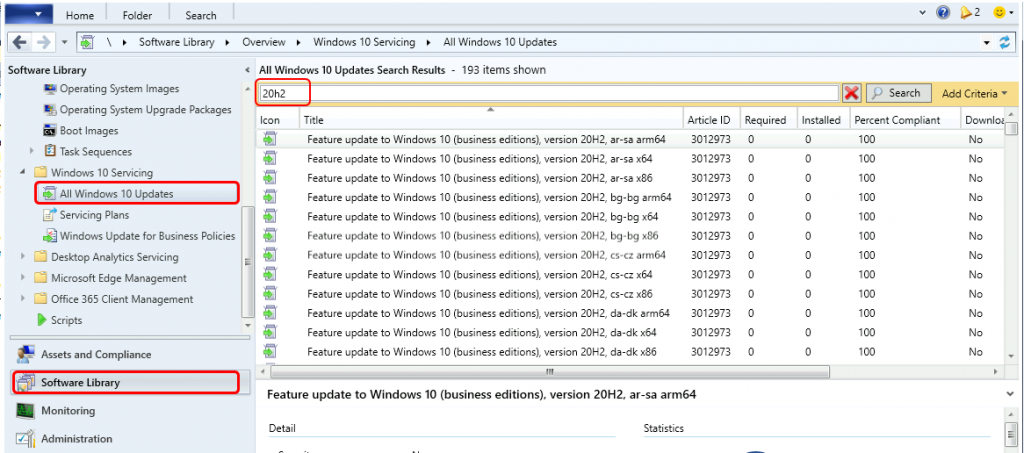Click the Windows 10 Servicing breadcrumb
Screen dimensions: 1024x453
point(364,42)
